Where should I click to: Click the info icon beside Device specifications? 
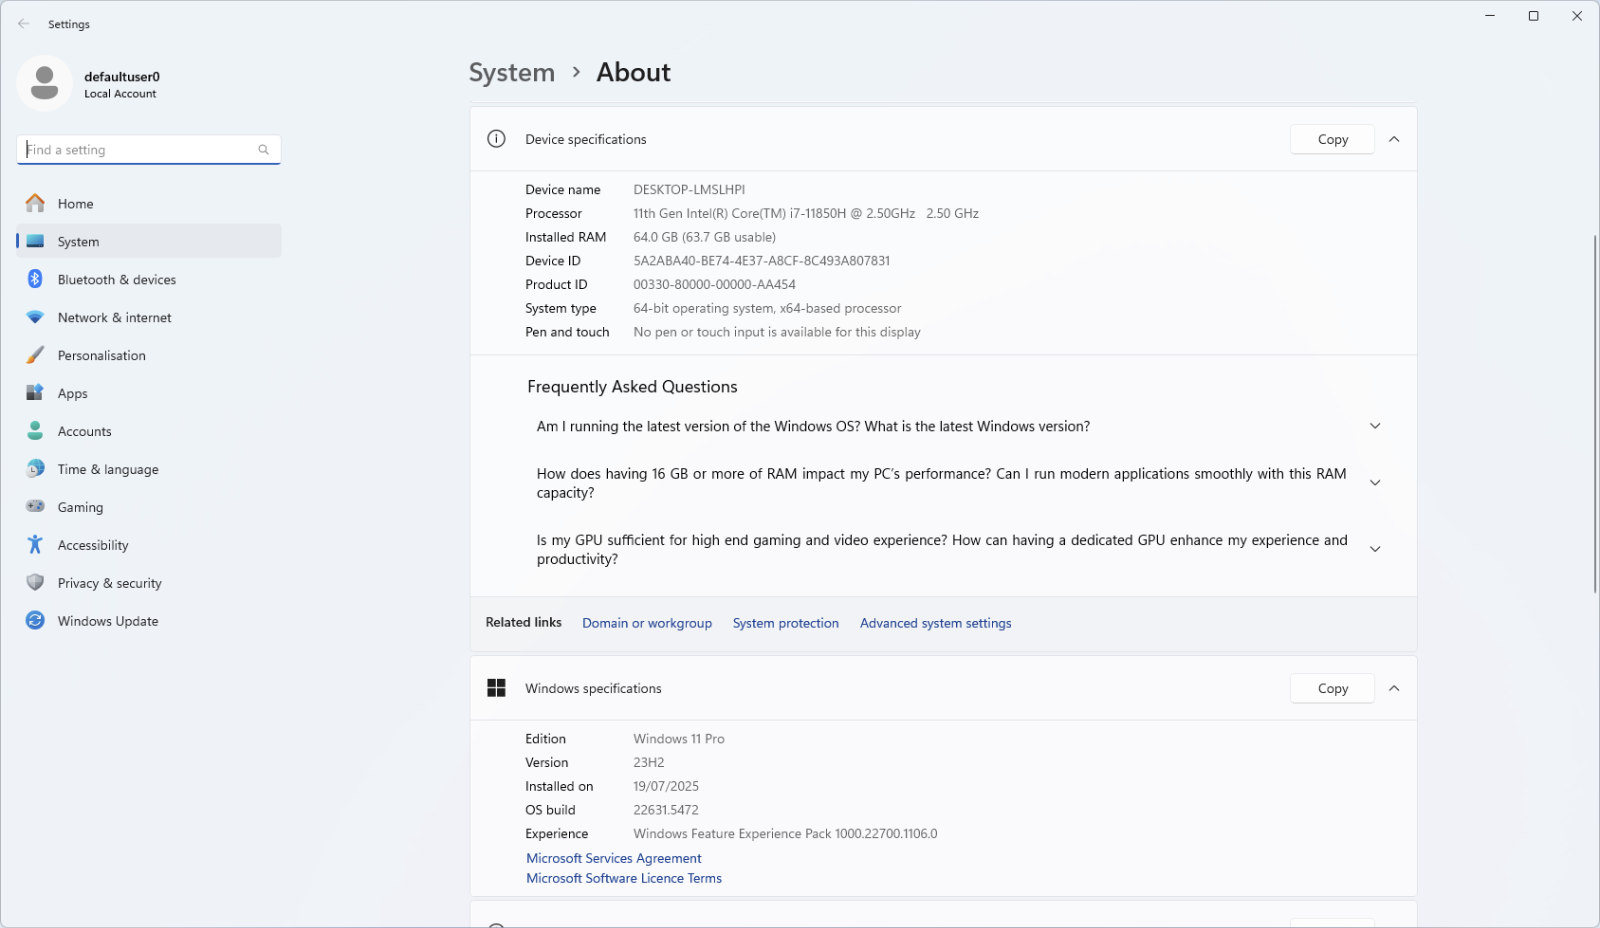[x=496, y=139]
